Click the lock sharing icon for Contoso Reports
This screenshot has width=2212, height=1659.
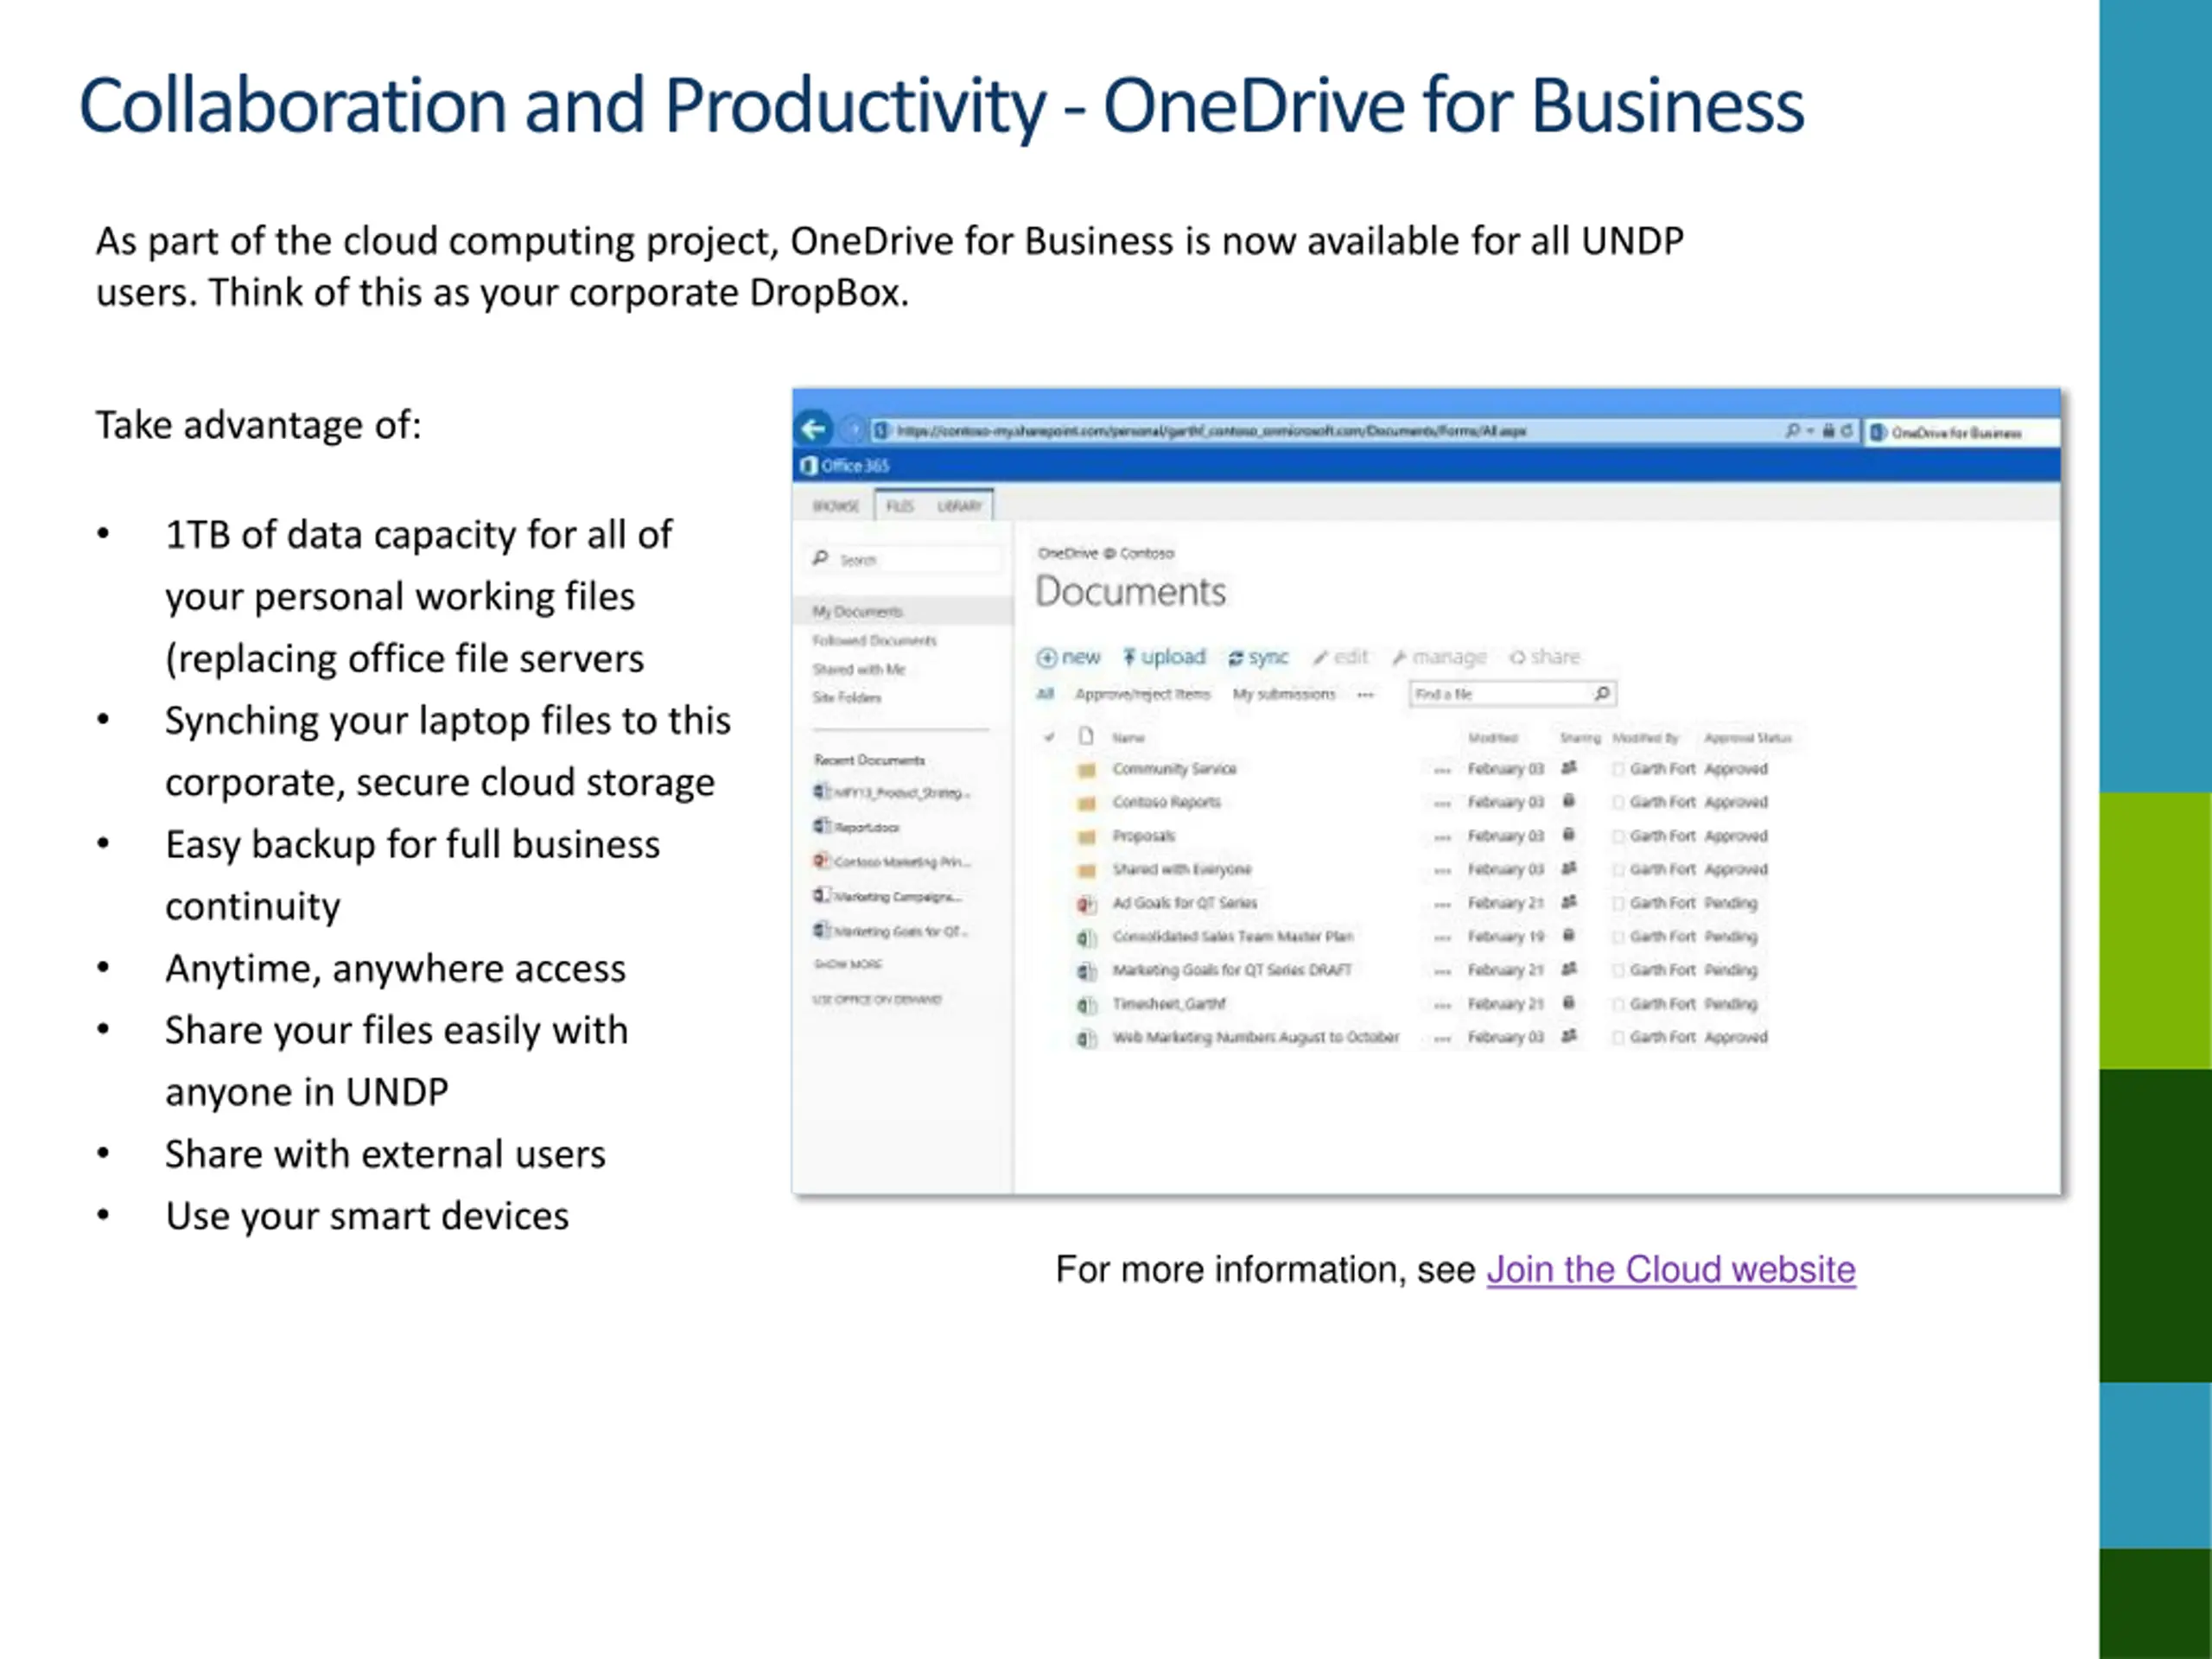click(1569, 801)
